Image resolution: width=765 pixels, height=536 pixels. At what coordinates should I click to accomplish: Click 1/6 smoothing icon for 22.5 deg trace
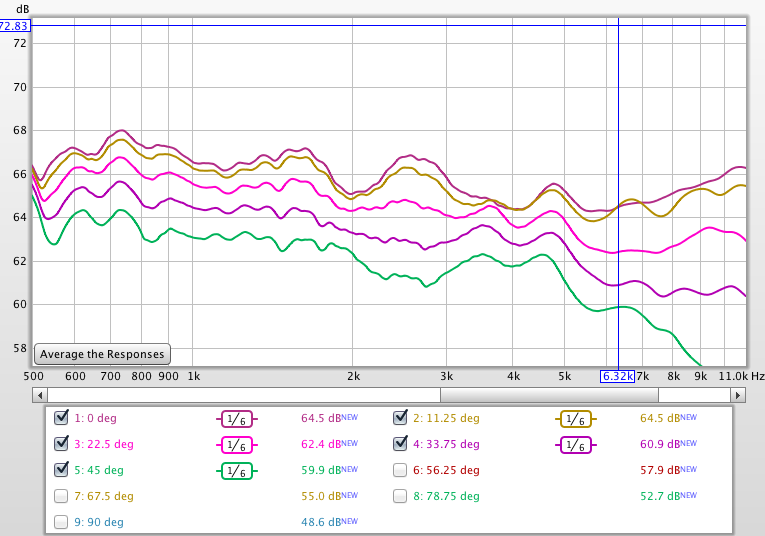click(233, 445)
